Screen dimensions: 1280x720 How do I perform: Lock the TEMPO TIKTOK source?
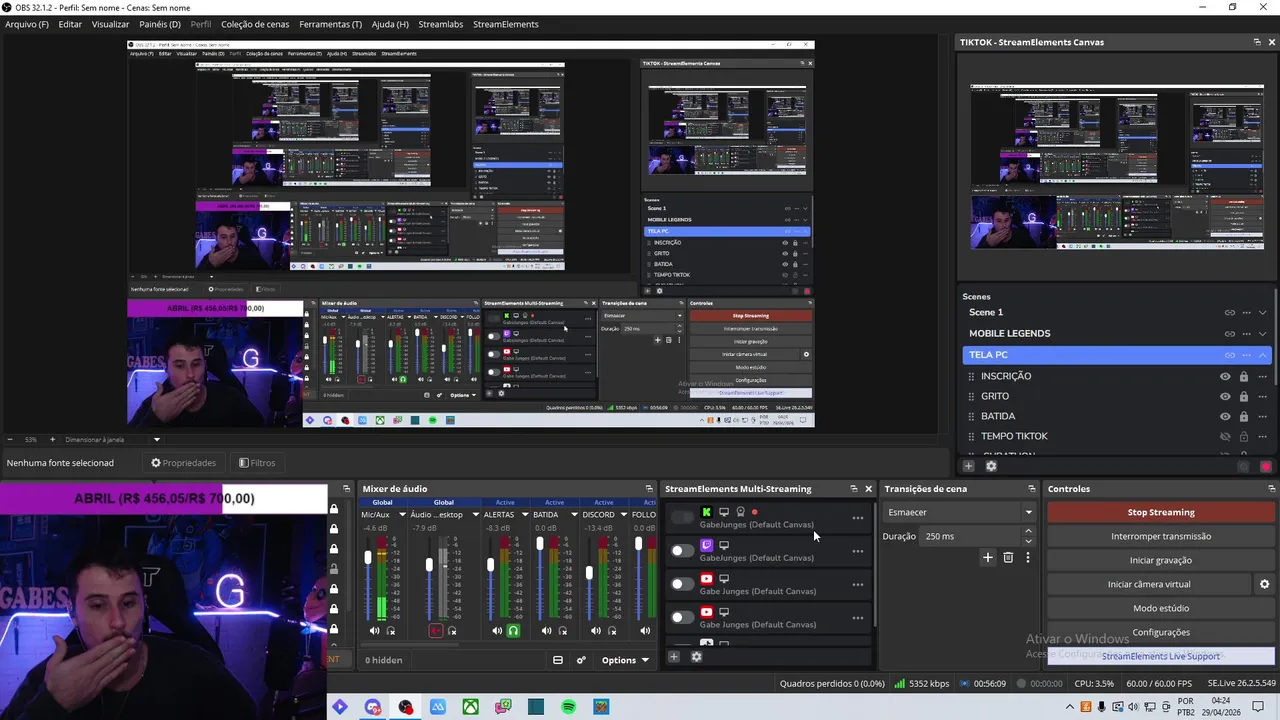(x=1244, y=437)
